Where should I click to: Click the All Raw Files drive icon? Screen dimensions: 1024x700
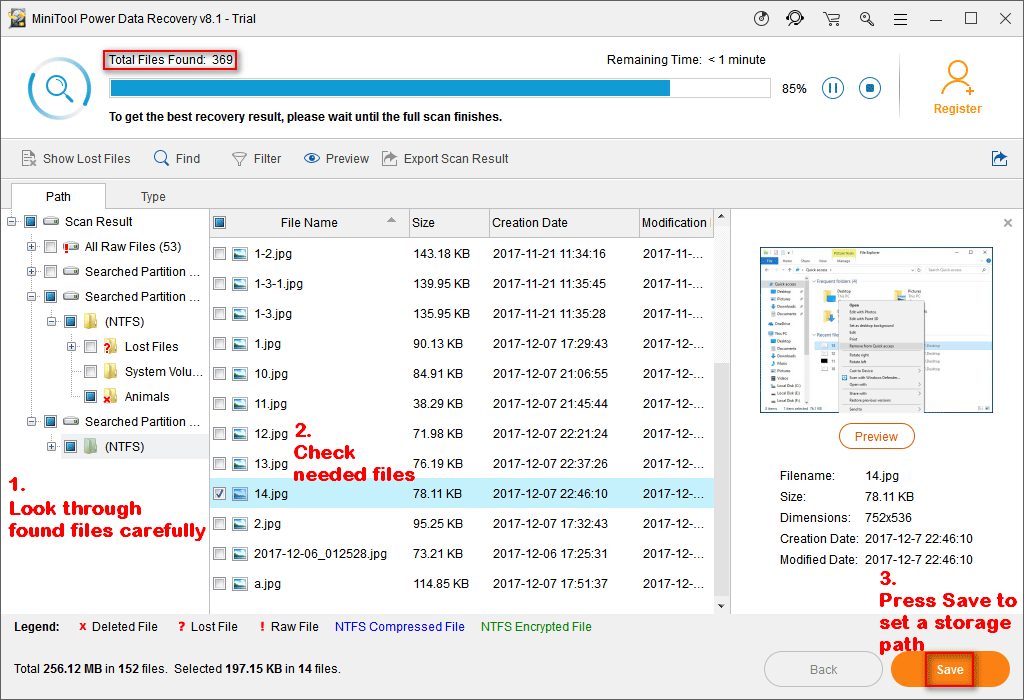point(71,247)
